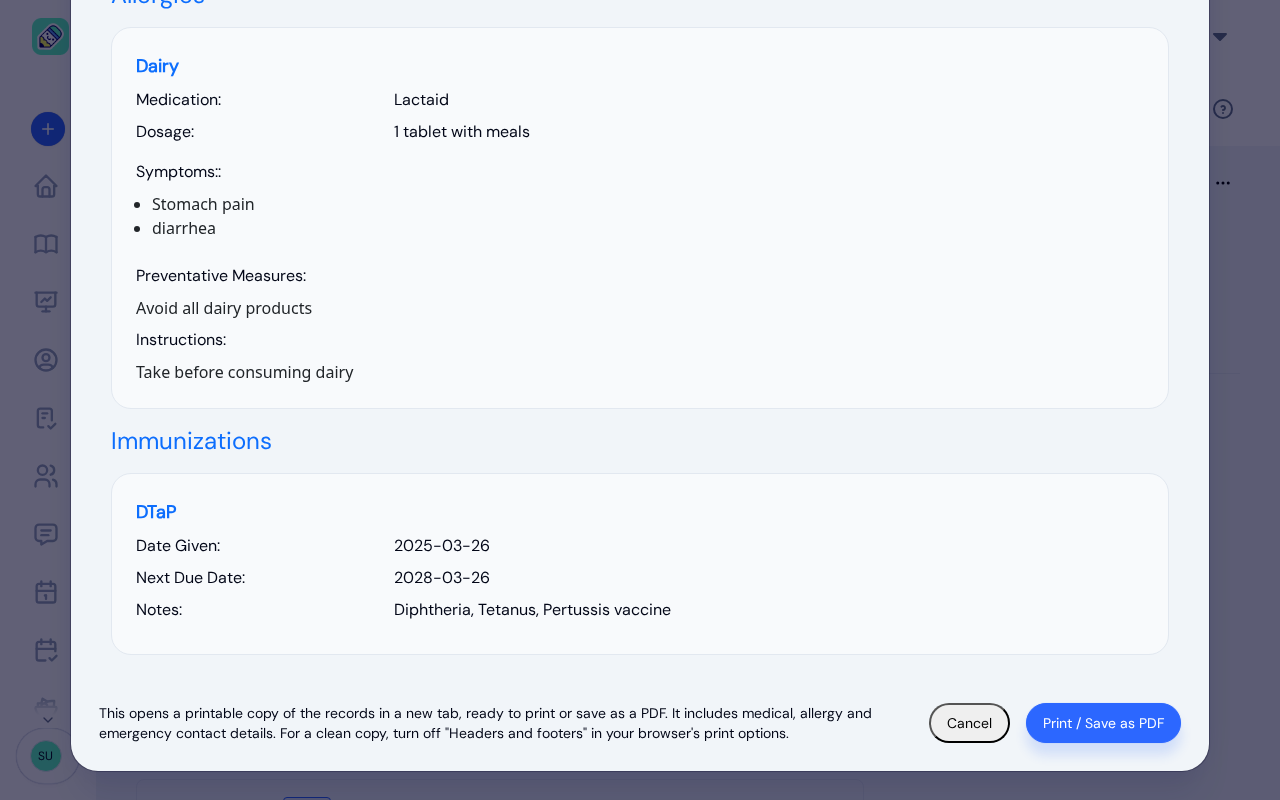Click 'Avoid all dairy products' text
This screenshot has width=1280, height=800.
coord(224,308)
